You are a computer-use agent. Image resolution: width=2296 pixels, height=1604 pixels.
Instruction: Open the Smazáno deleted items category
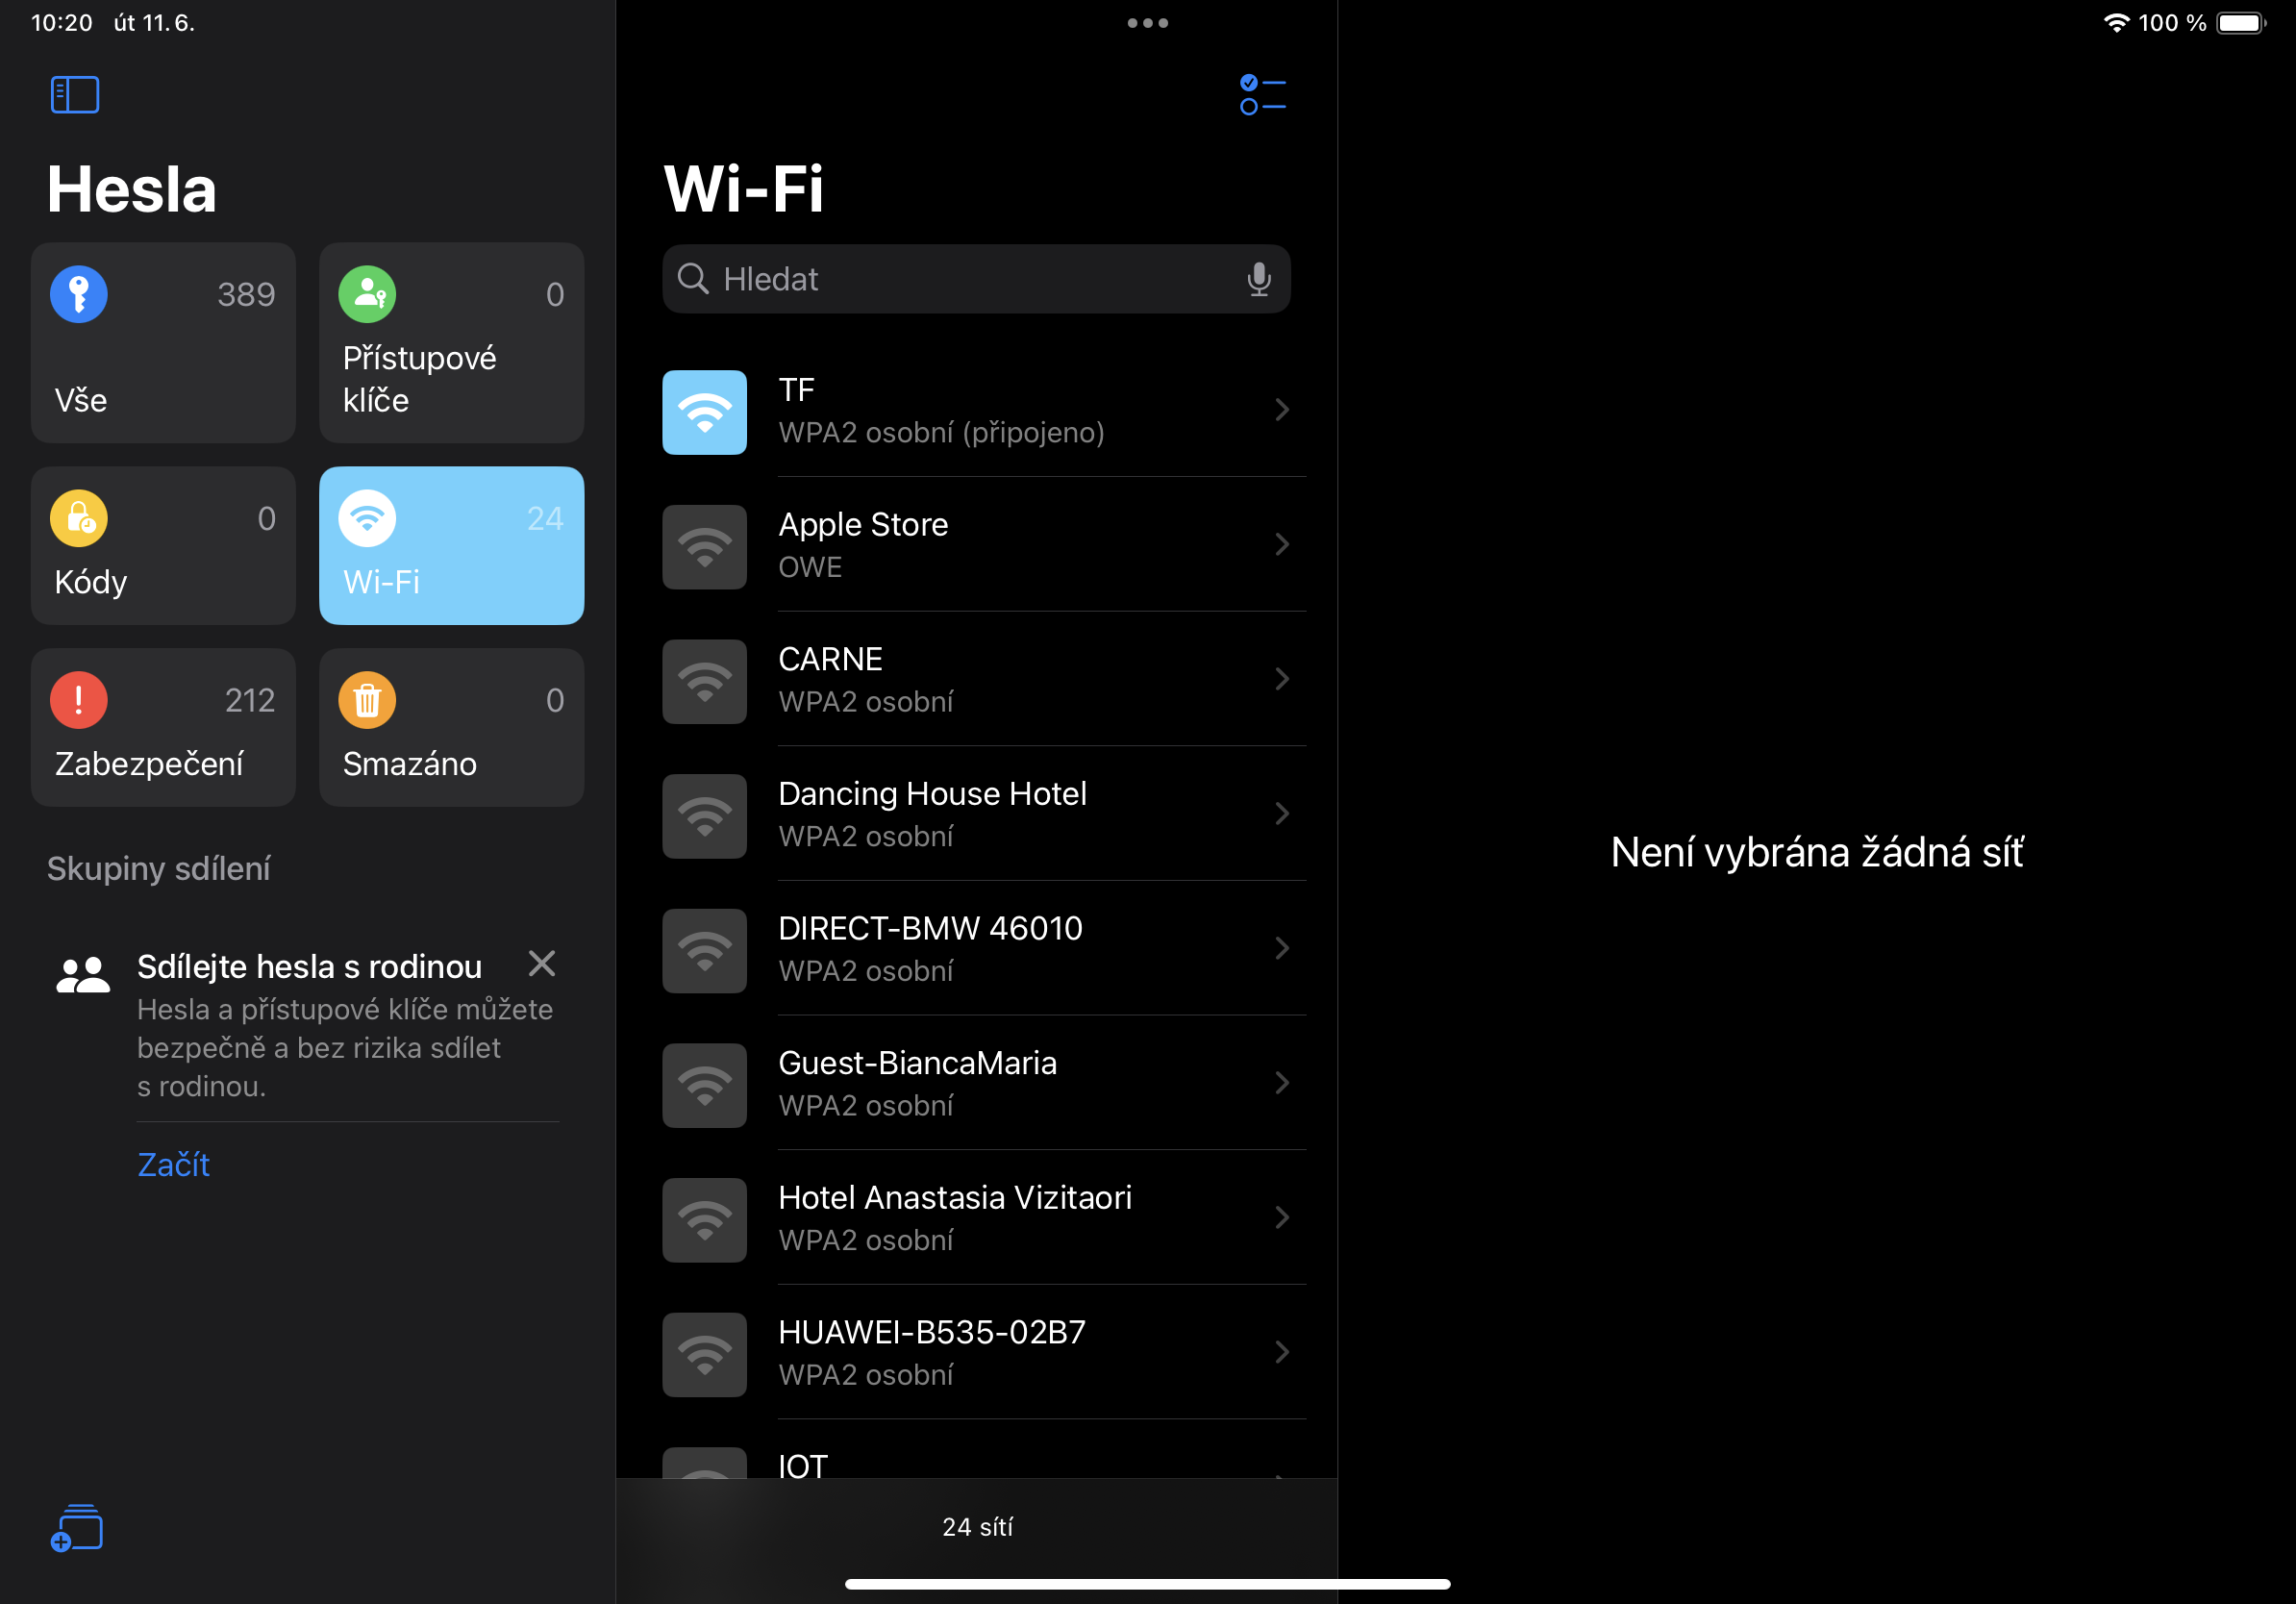coord(451,727)
